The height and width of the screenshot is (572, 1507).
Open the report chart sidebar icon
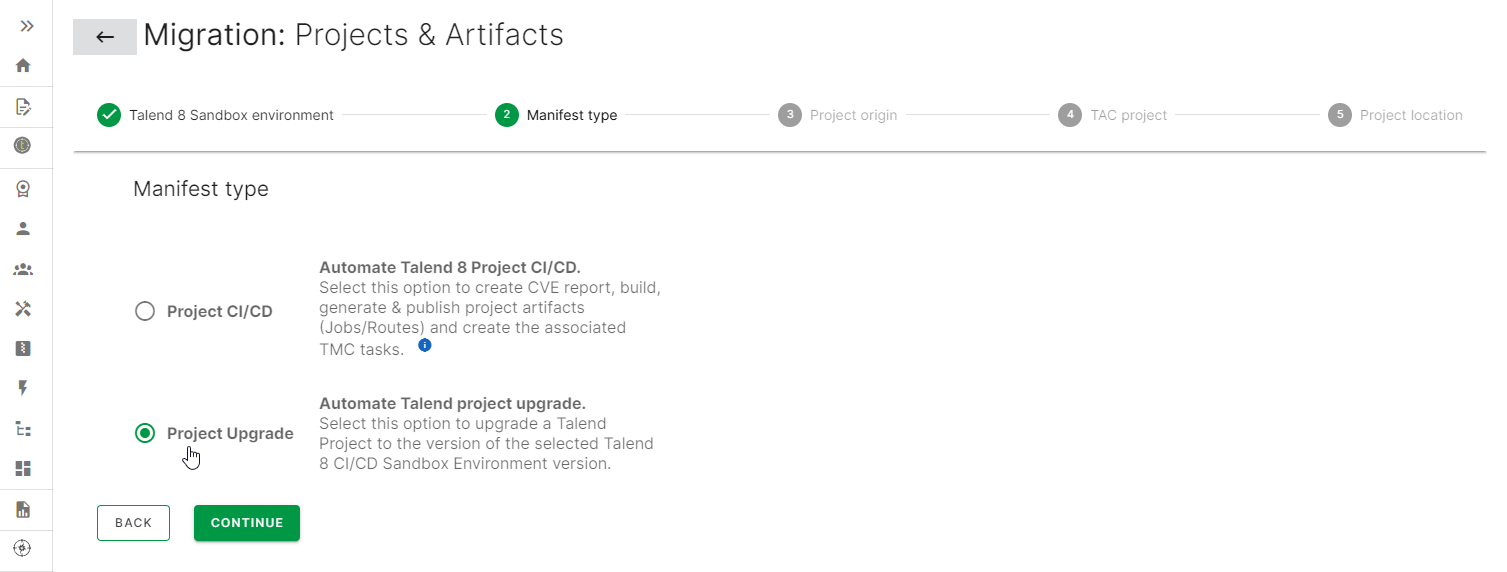tap(23, 510)
